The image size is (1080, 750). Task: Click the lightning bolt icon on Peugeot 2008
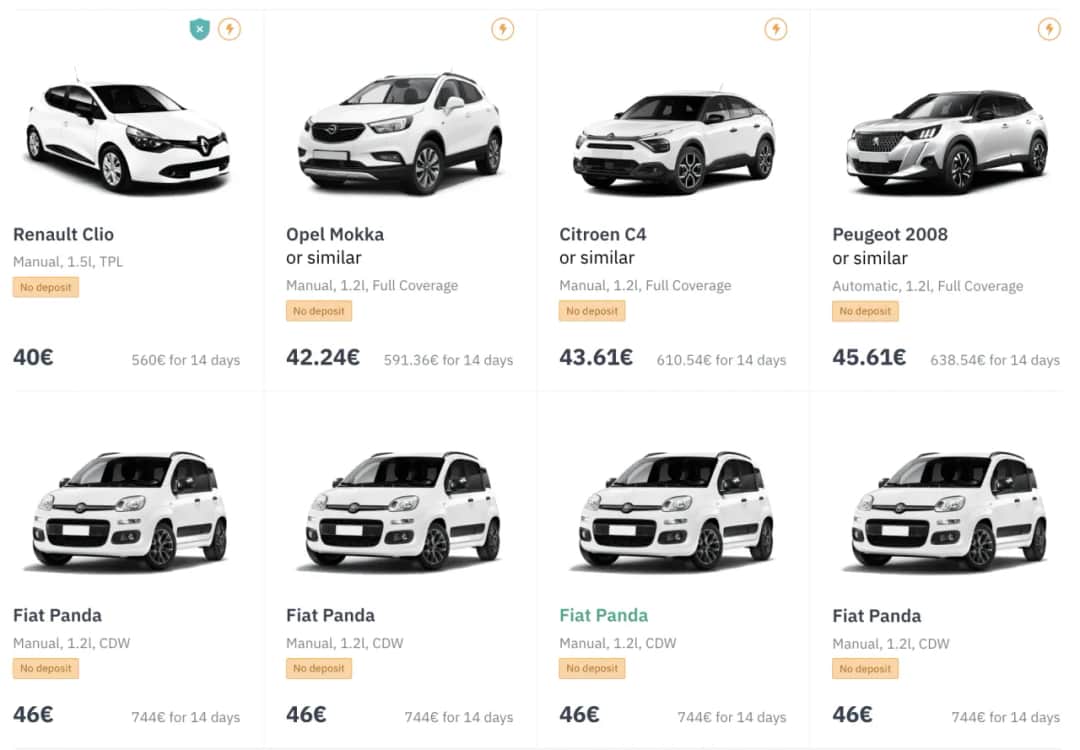[x=1049, y=29]
